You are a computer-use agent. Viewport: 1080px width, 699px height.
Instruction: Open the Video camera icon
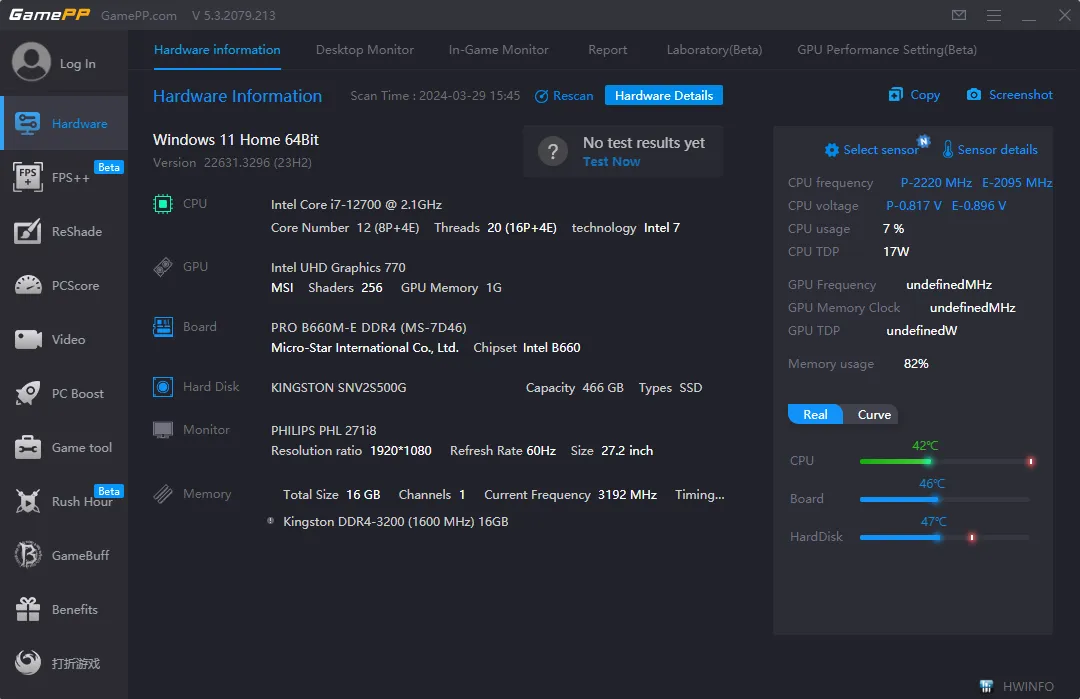click(x=28, y=339)
